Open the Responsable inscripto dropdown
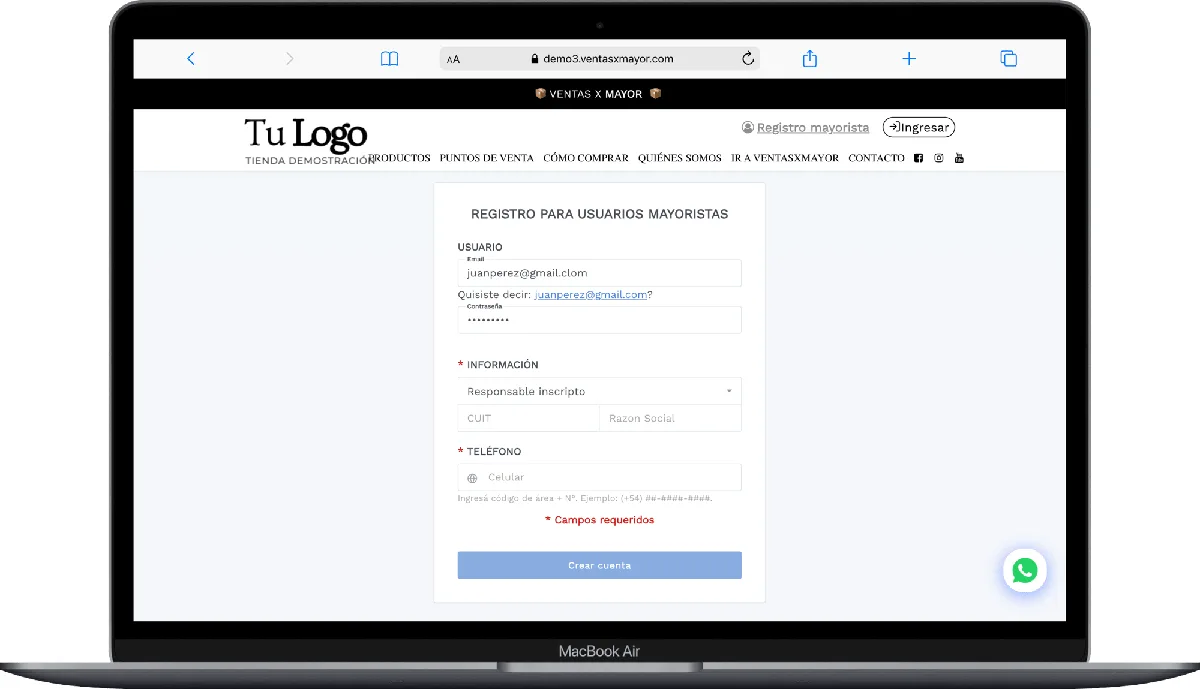Image resolution: width=1200 pixels, height=689 pixels. tap(599, 391)
